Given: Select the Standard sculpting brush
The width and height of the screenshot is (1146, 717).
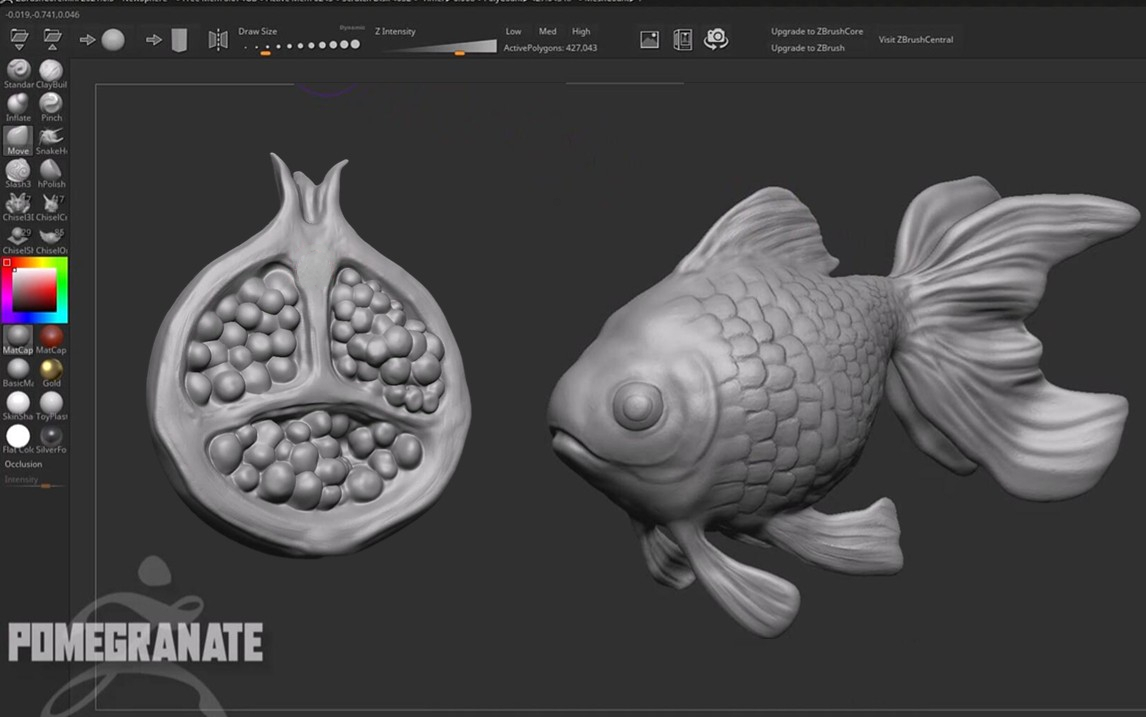Looking at the screenshot, I should [x=17, y=70].
